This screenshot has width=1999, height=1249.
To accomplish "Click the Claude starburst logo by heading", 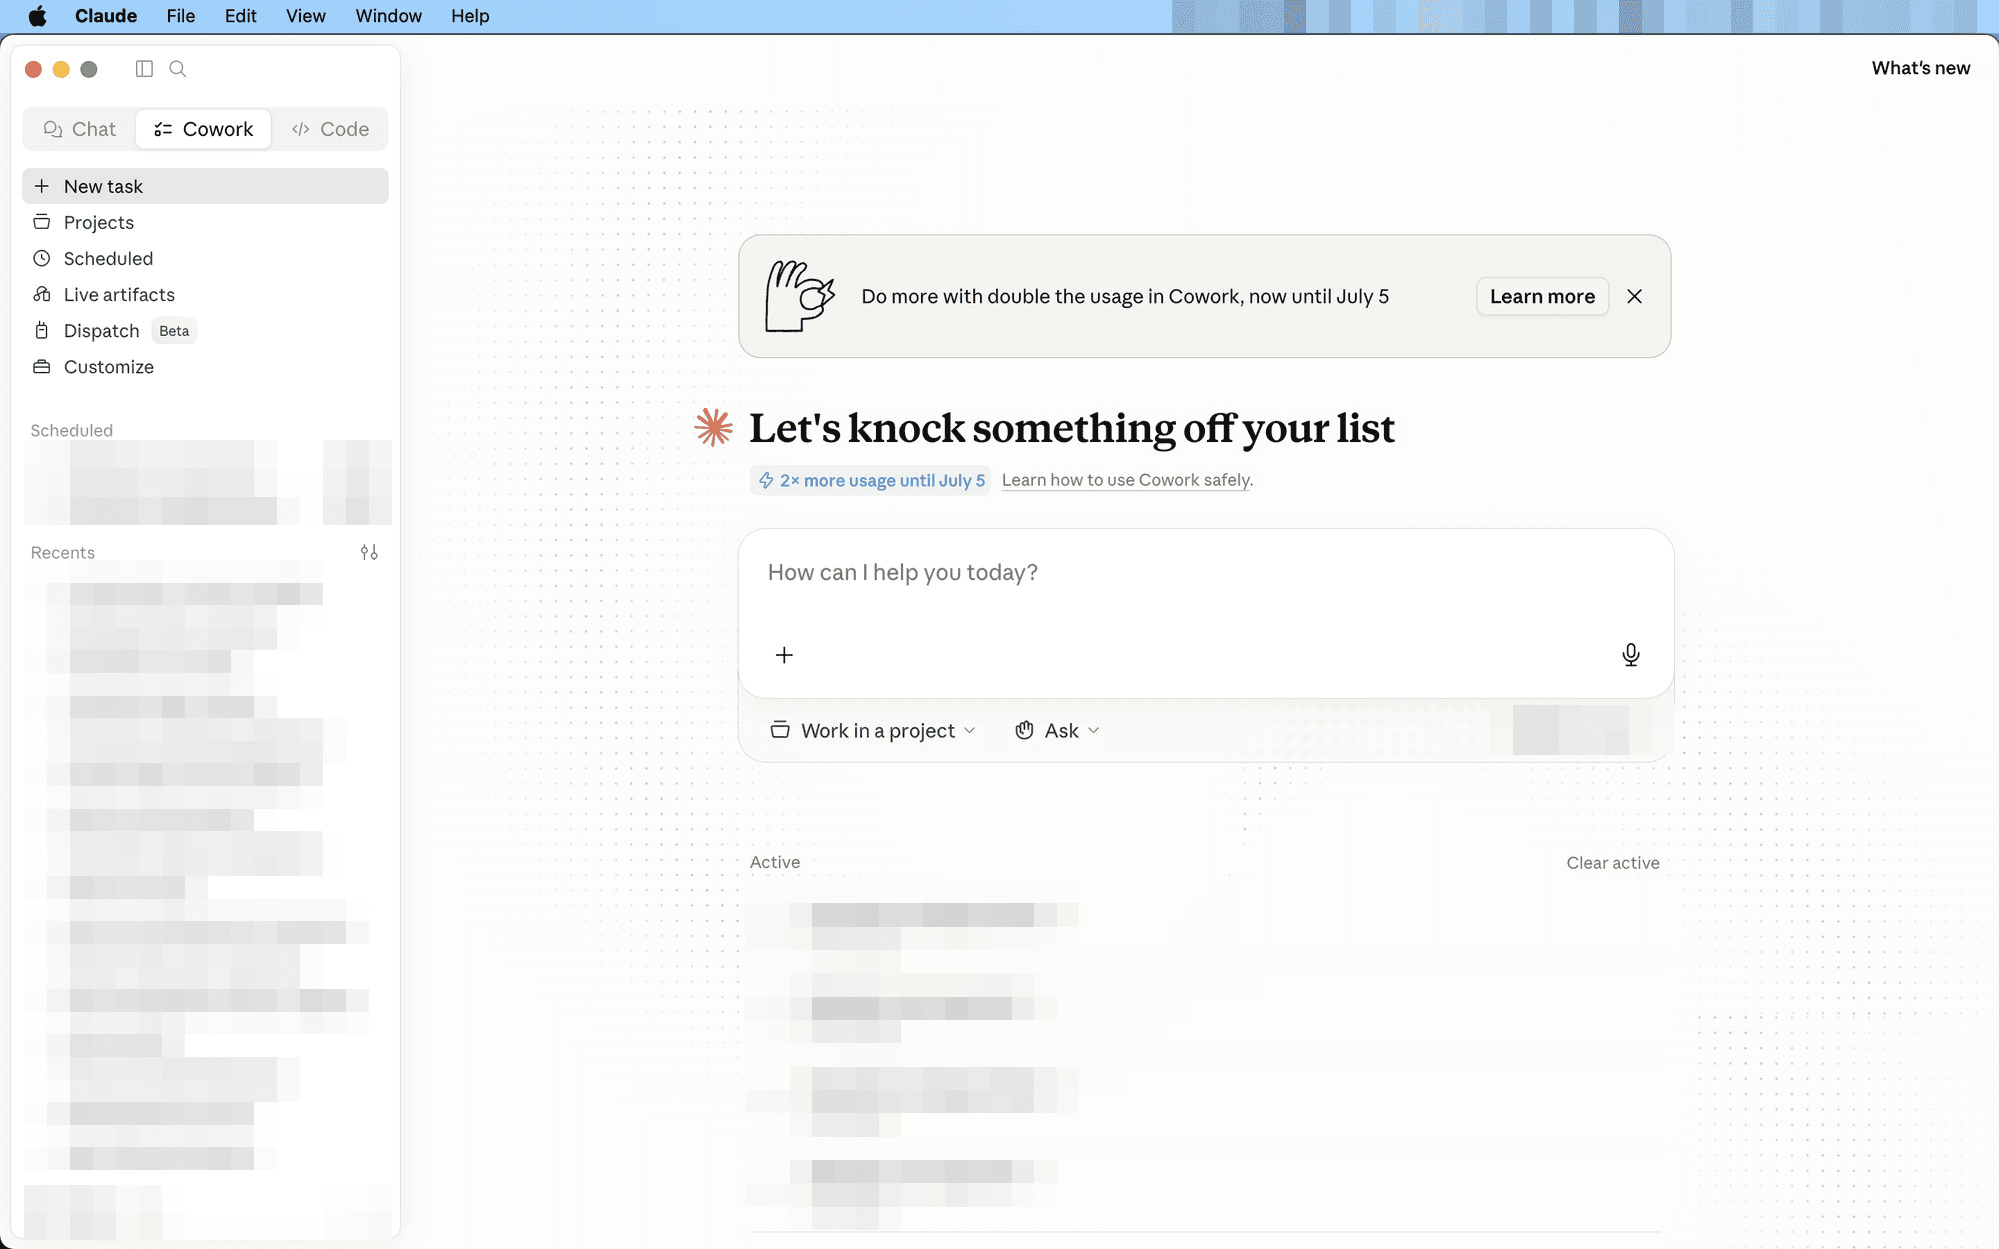I will pyautogui.click(x=714, y=428).
